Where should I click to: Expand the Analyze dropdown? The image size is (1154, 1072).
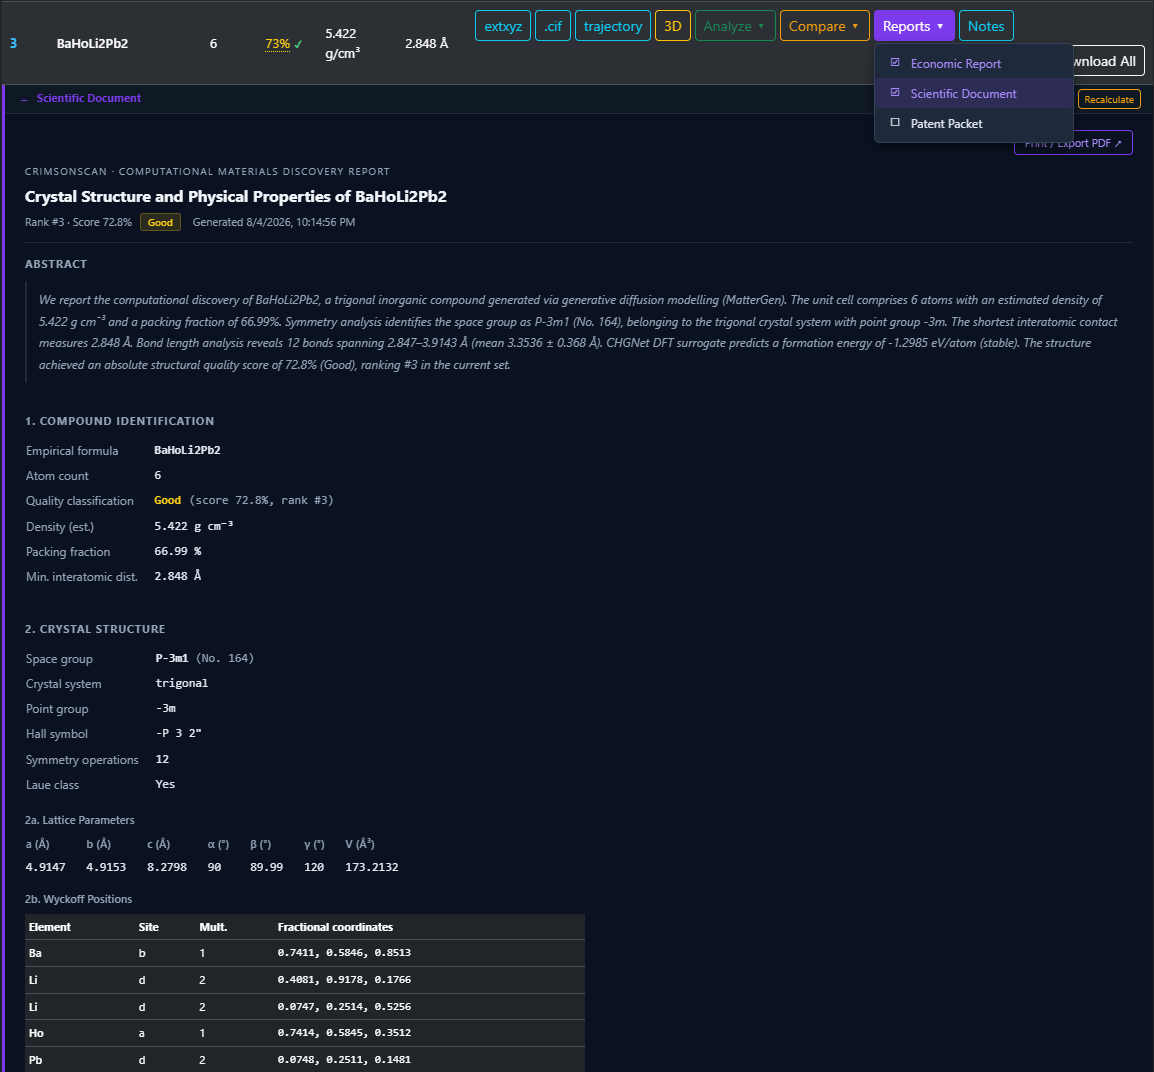(734, 26)
